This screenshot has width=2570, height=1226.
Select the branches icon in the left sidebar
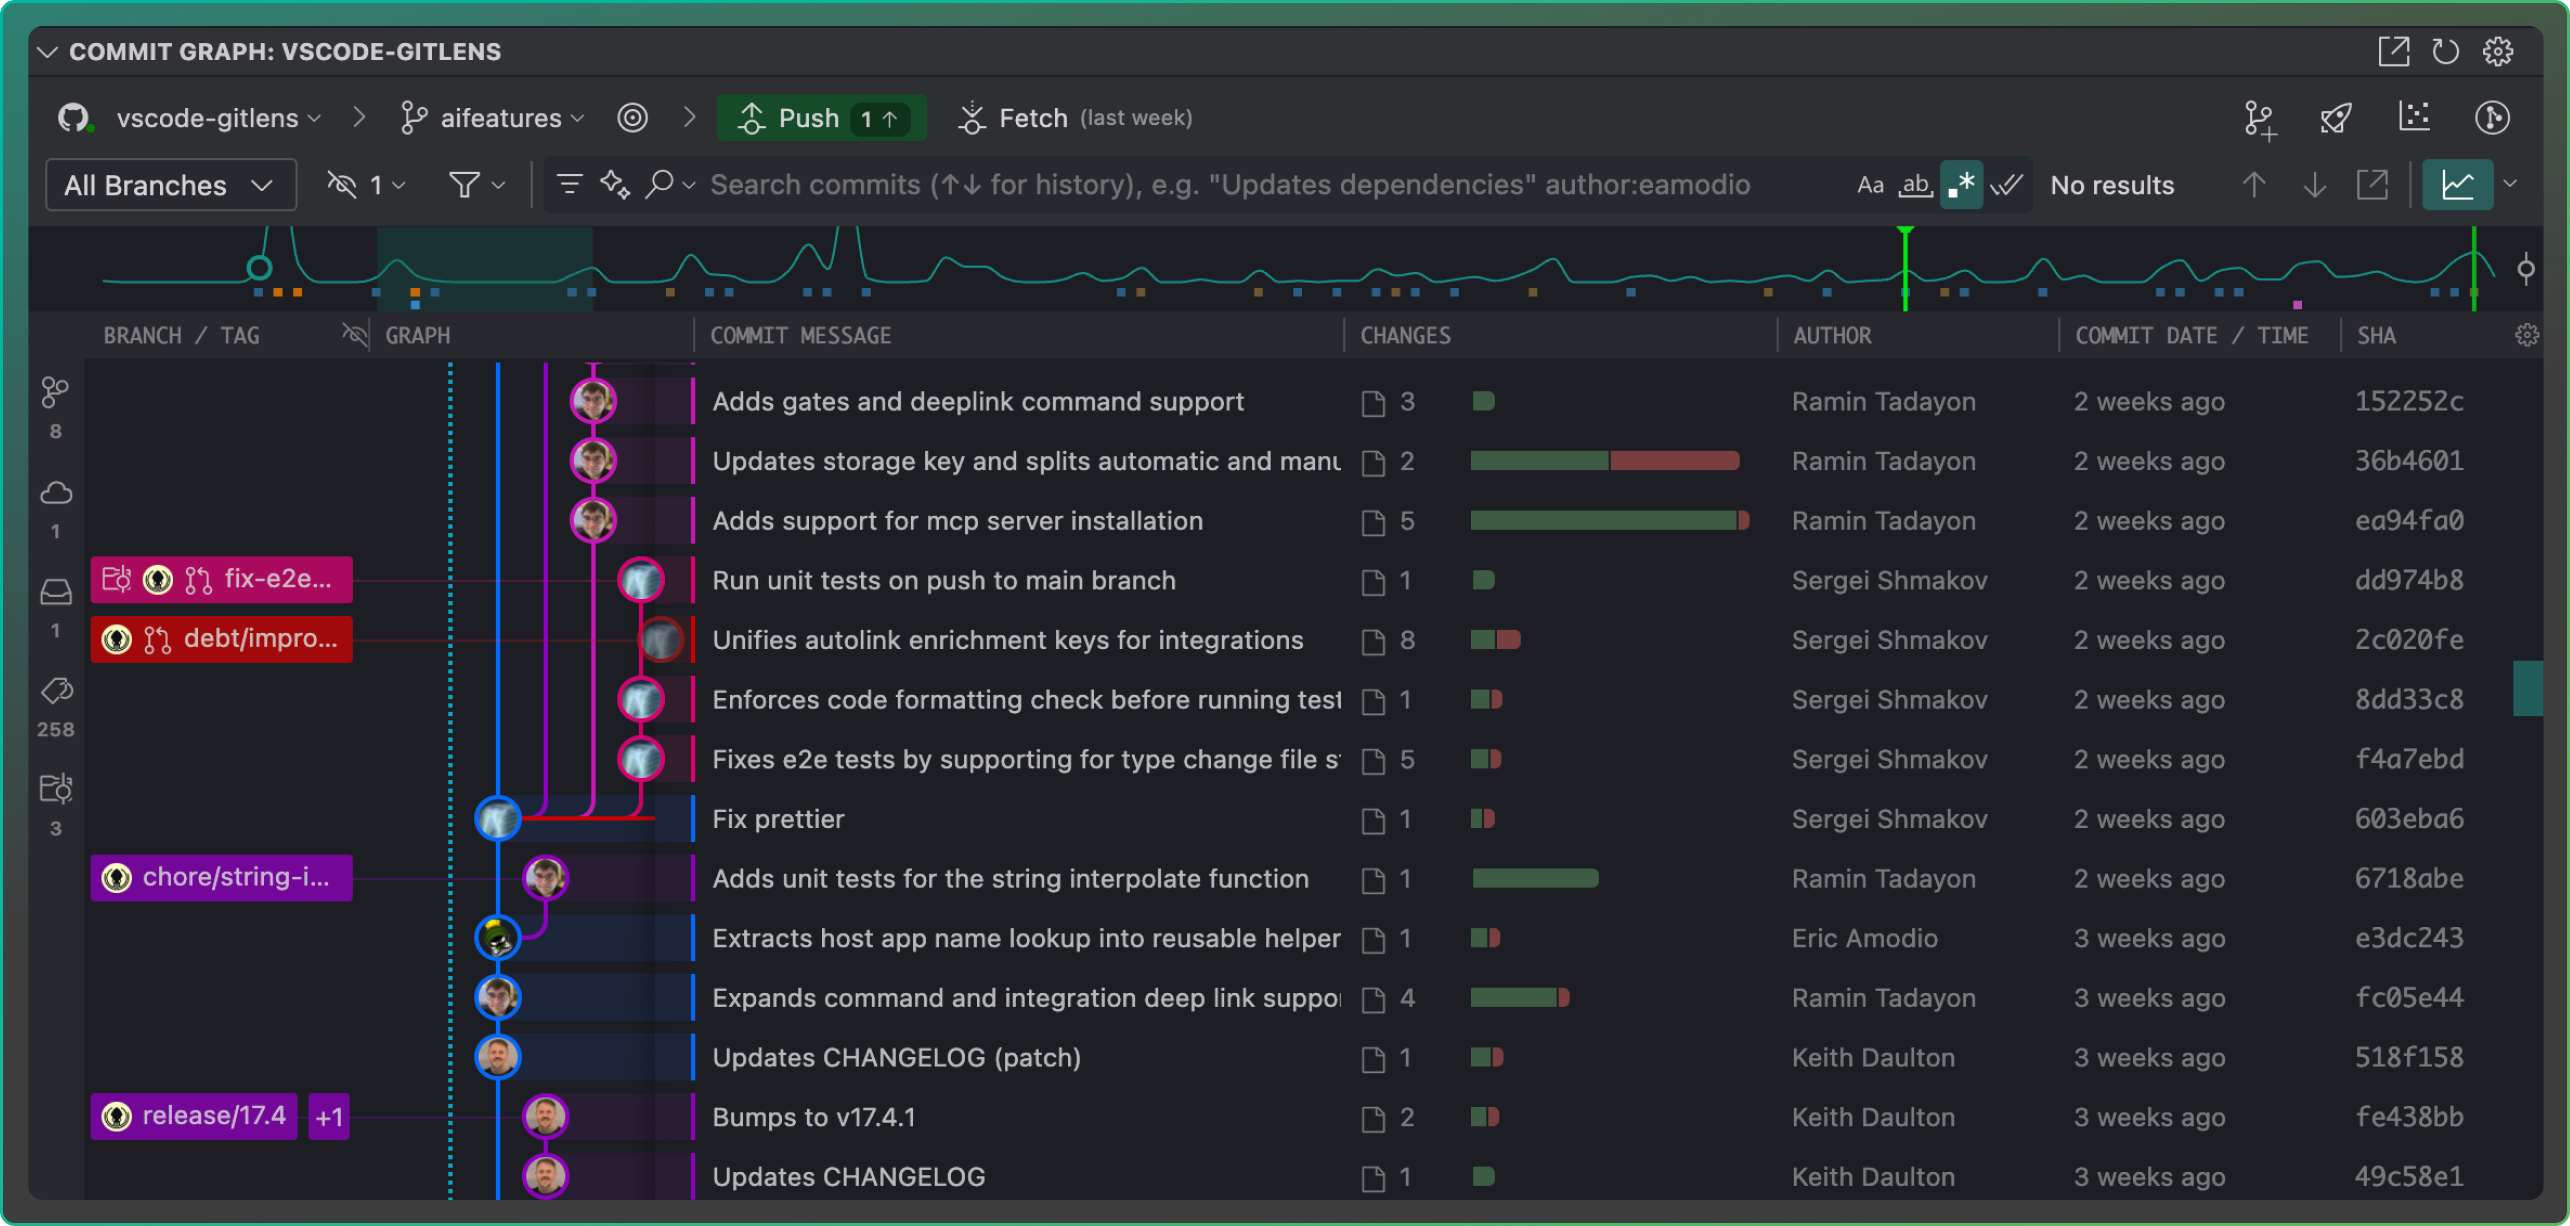55,394
